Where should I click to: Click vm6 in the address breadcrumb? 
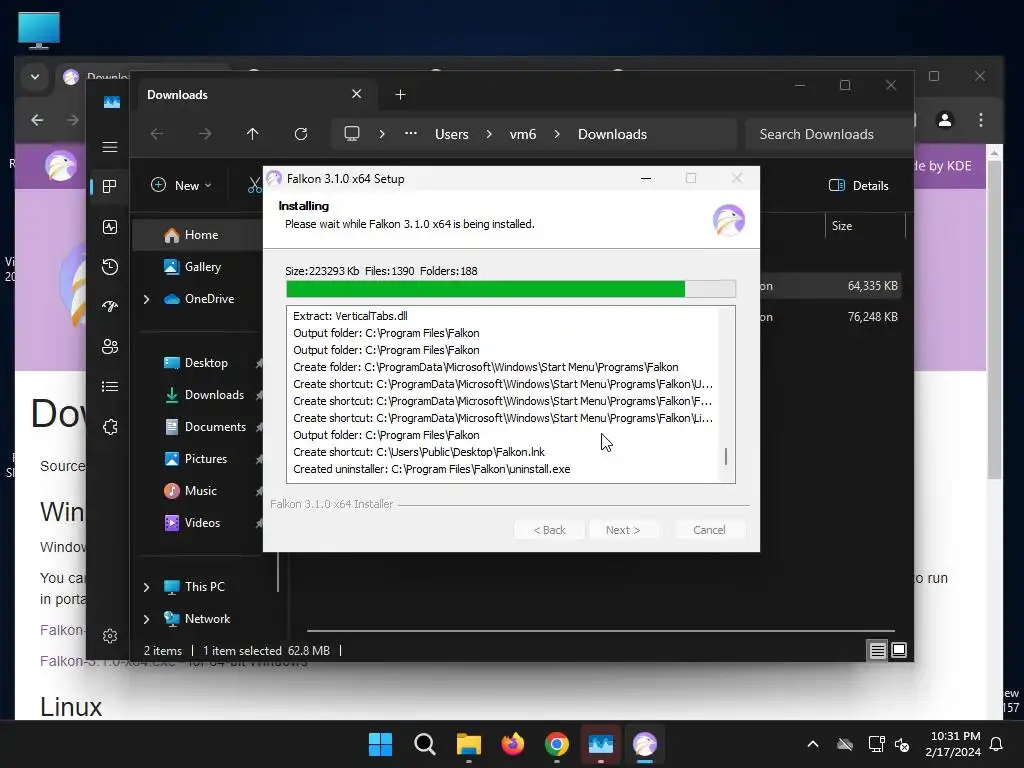click(522, 134)
